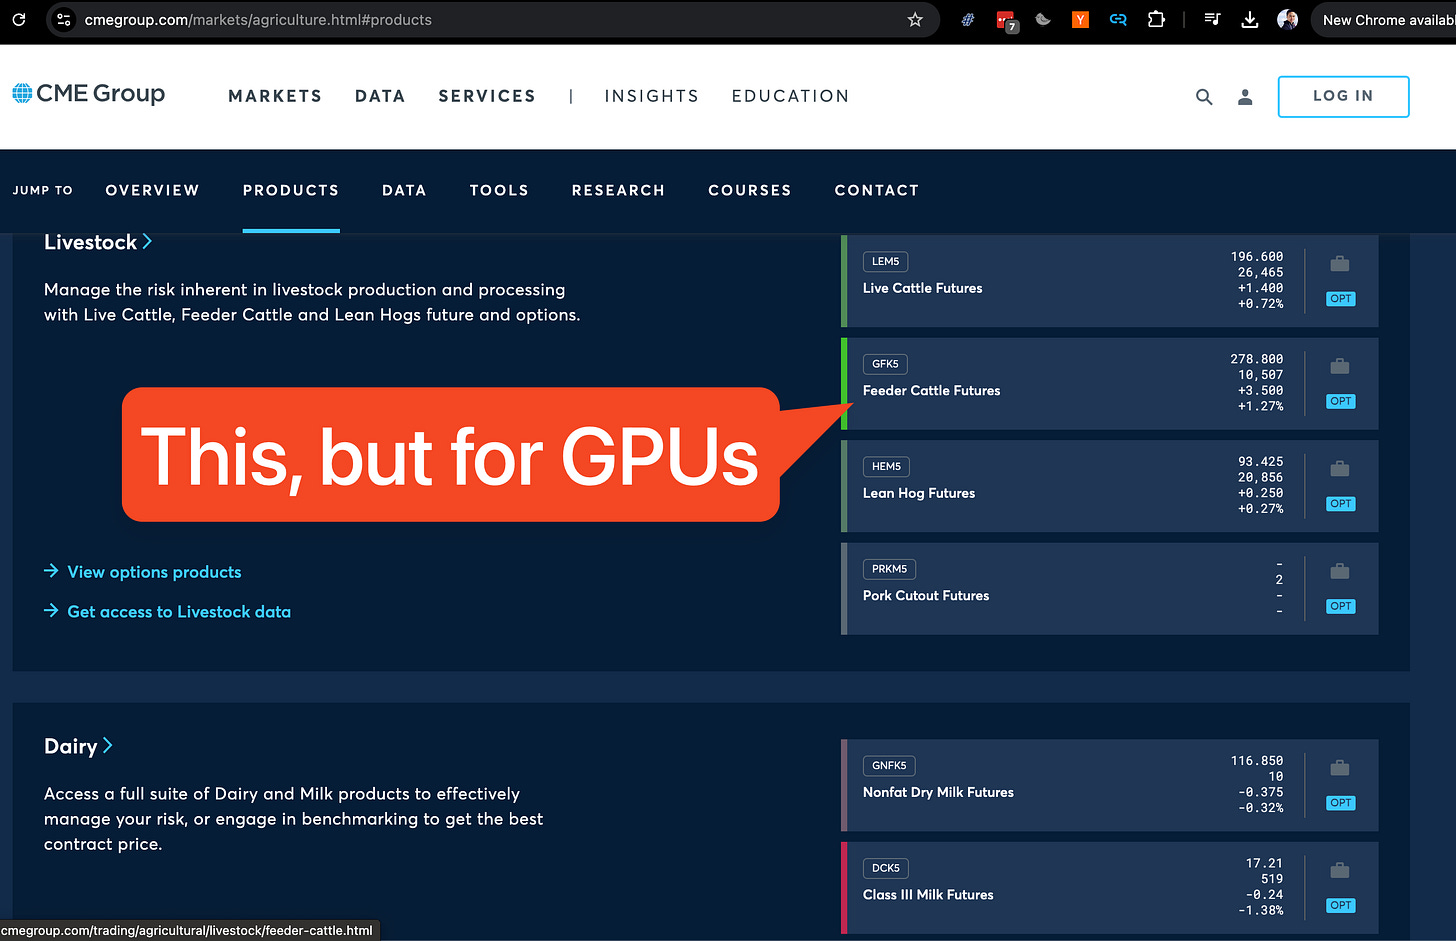This screenshot has height=941, width=1456.
Task: Click New Chrome available update button
Action: [1383, 19]
